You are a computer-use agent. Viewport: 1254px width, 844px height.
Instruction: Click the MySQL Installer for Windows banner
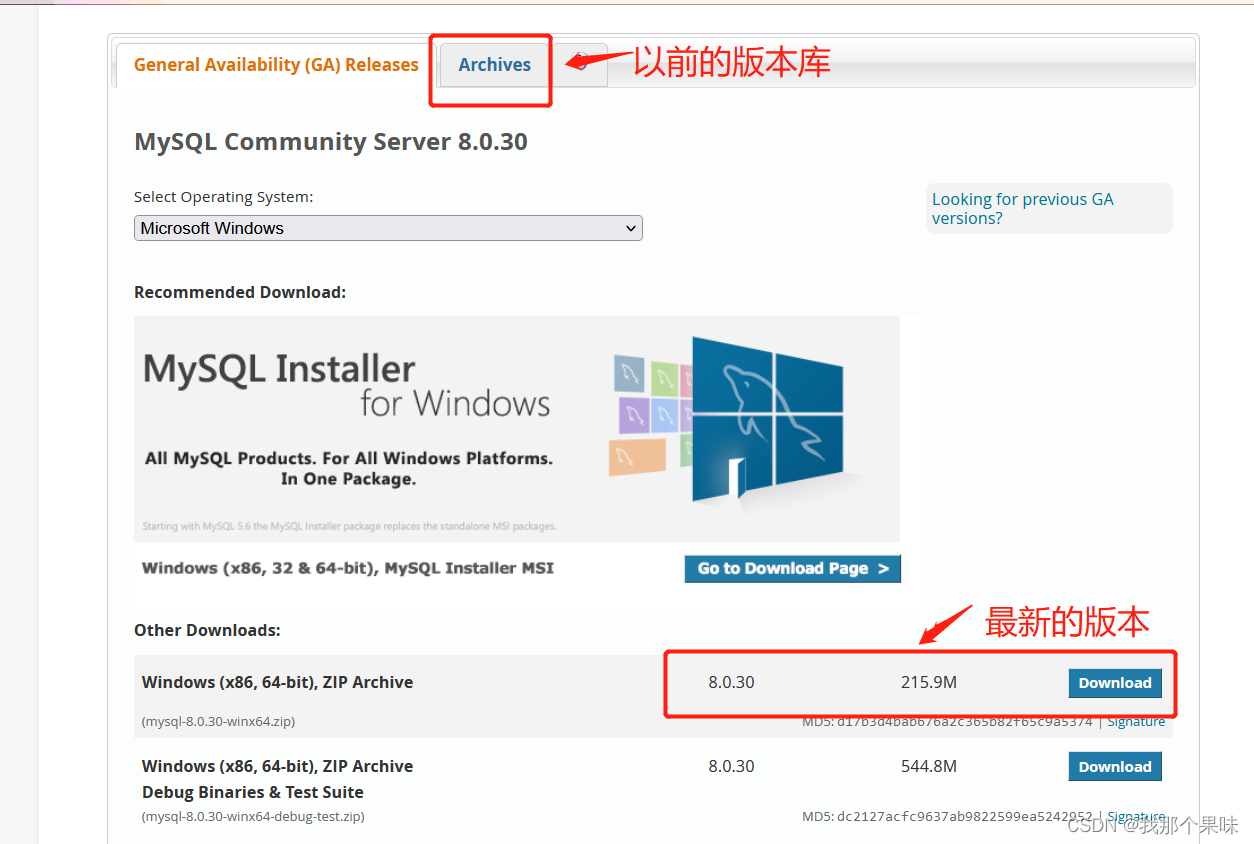[x=517, y=429]
